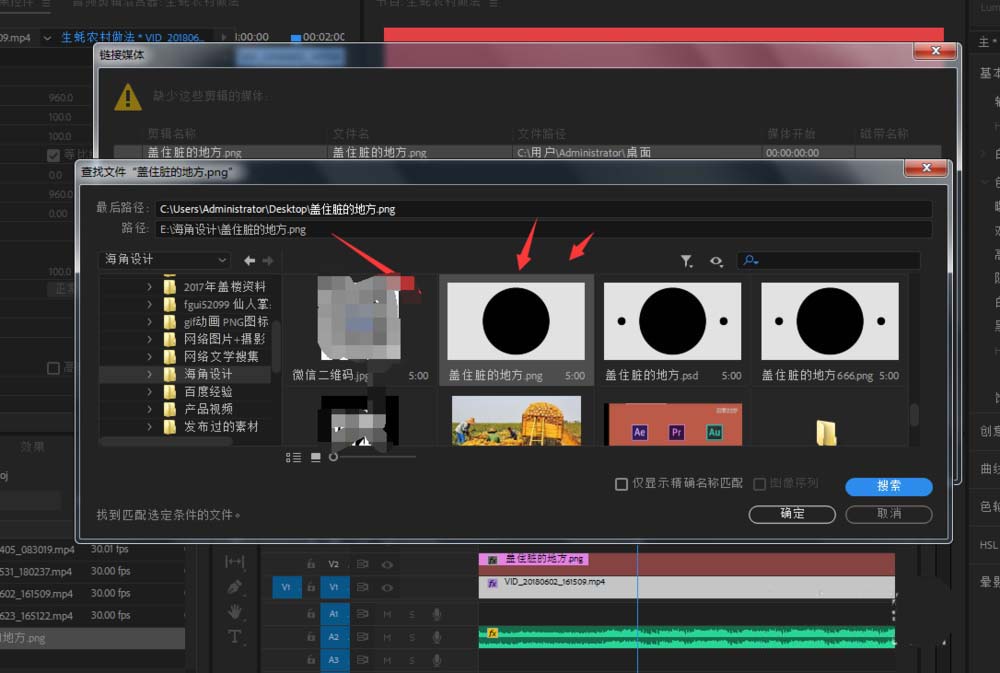
Task: Toggle lock on track V2
Action: point(311,564)
